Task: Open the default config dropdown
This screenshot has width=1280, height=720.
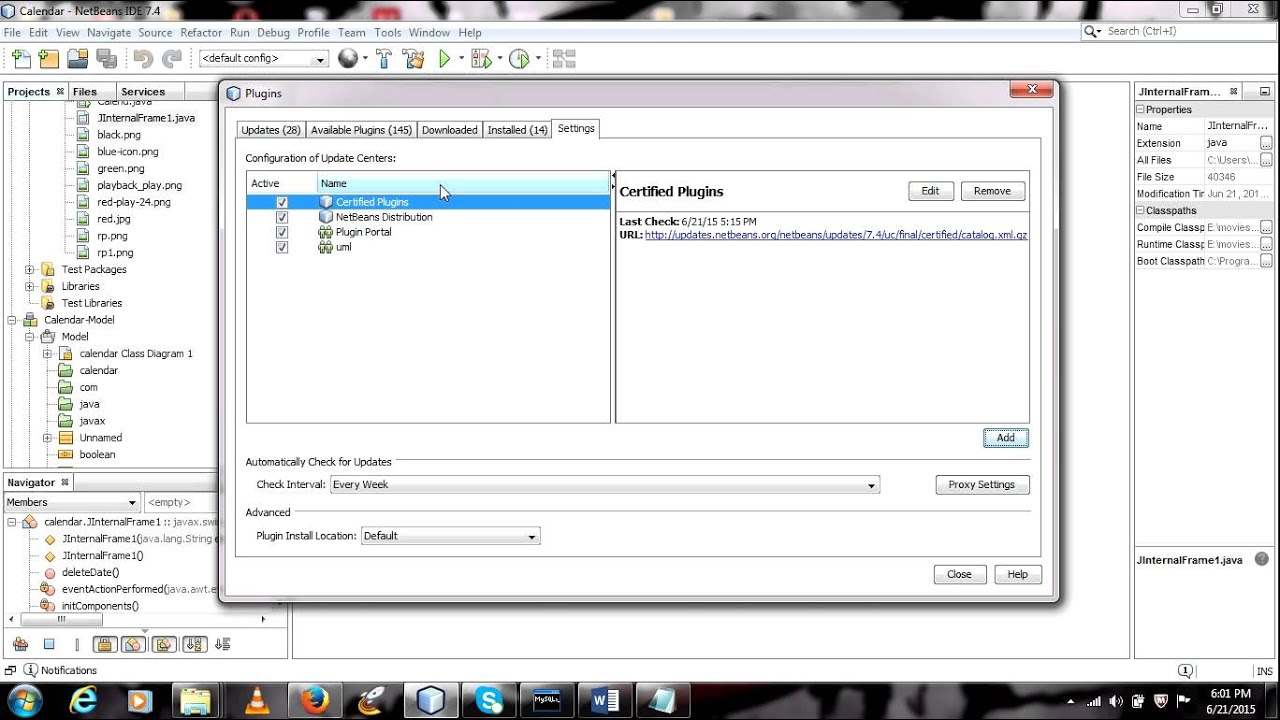Action: tap(264, 59)
